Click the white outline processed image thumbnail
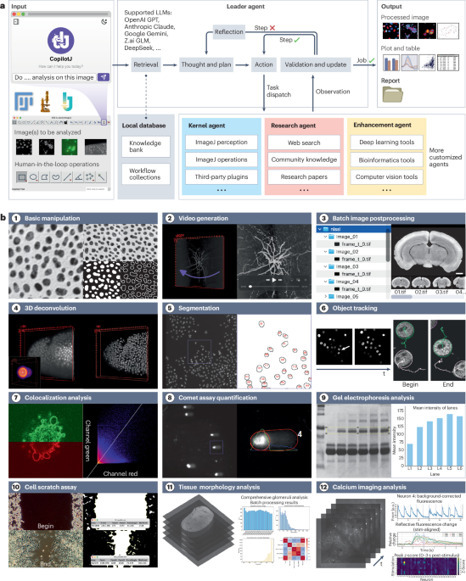This screenshot has height=581, width=466. click(448, 31)
